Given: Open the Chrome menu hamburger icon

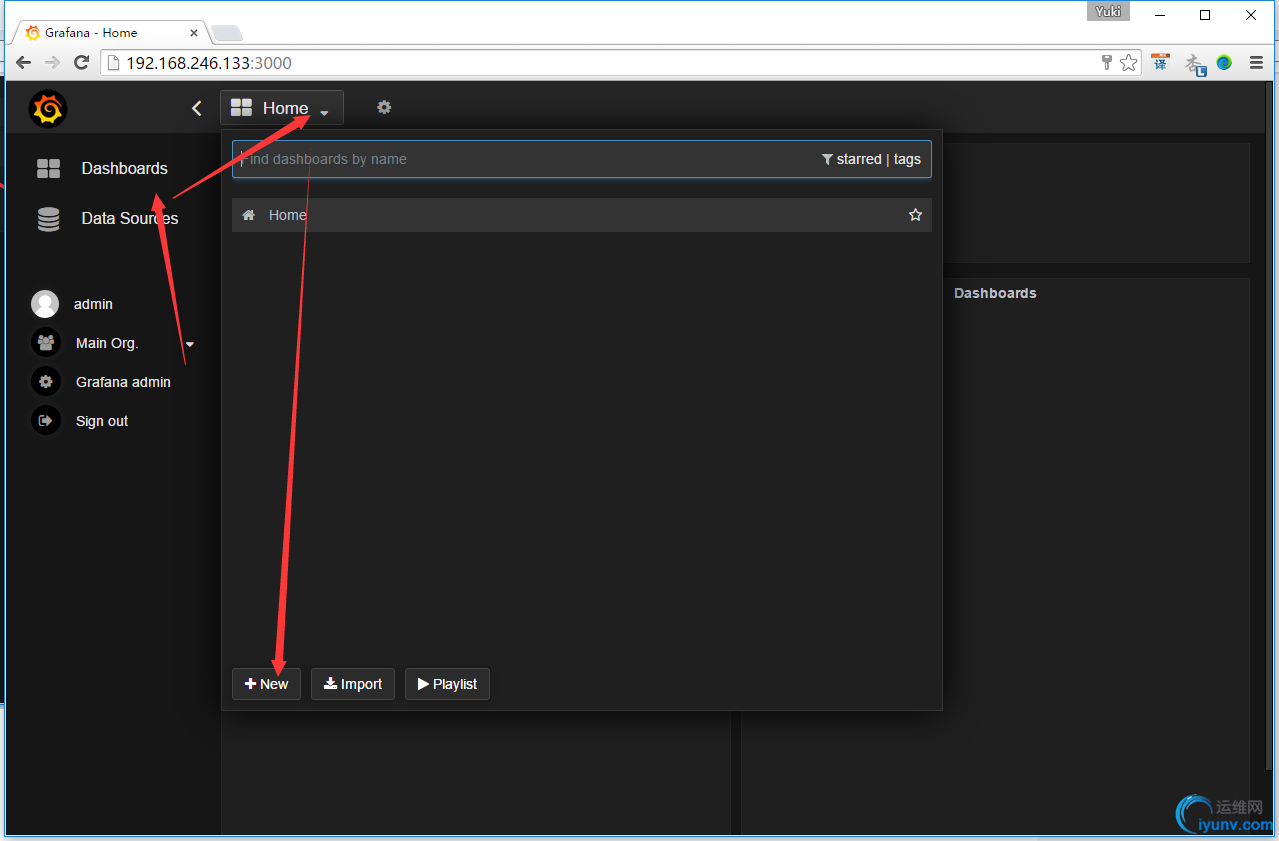Looking at the screenshot, I should (x=1256, y=63).
